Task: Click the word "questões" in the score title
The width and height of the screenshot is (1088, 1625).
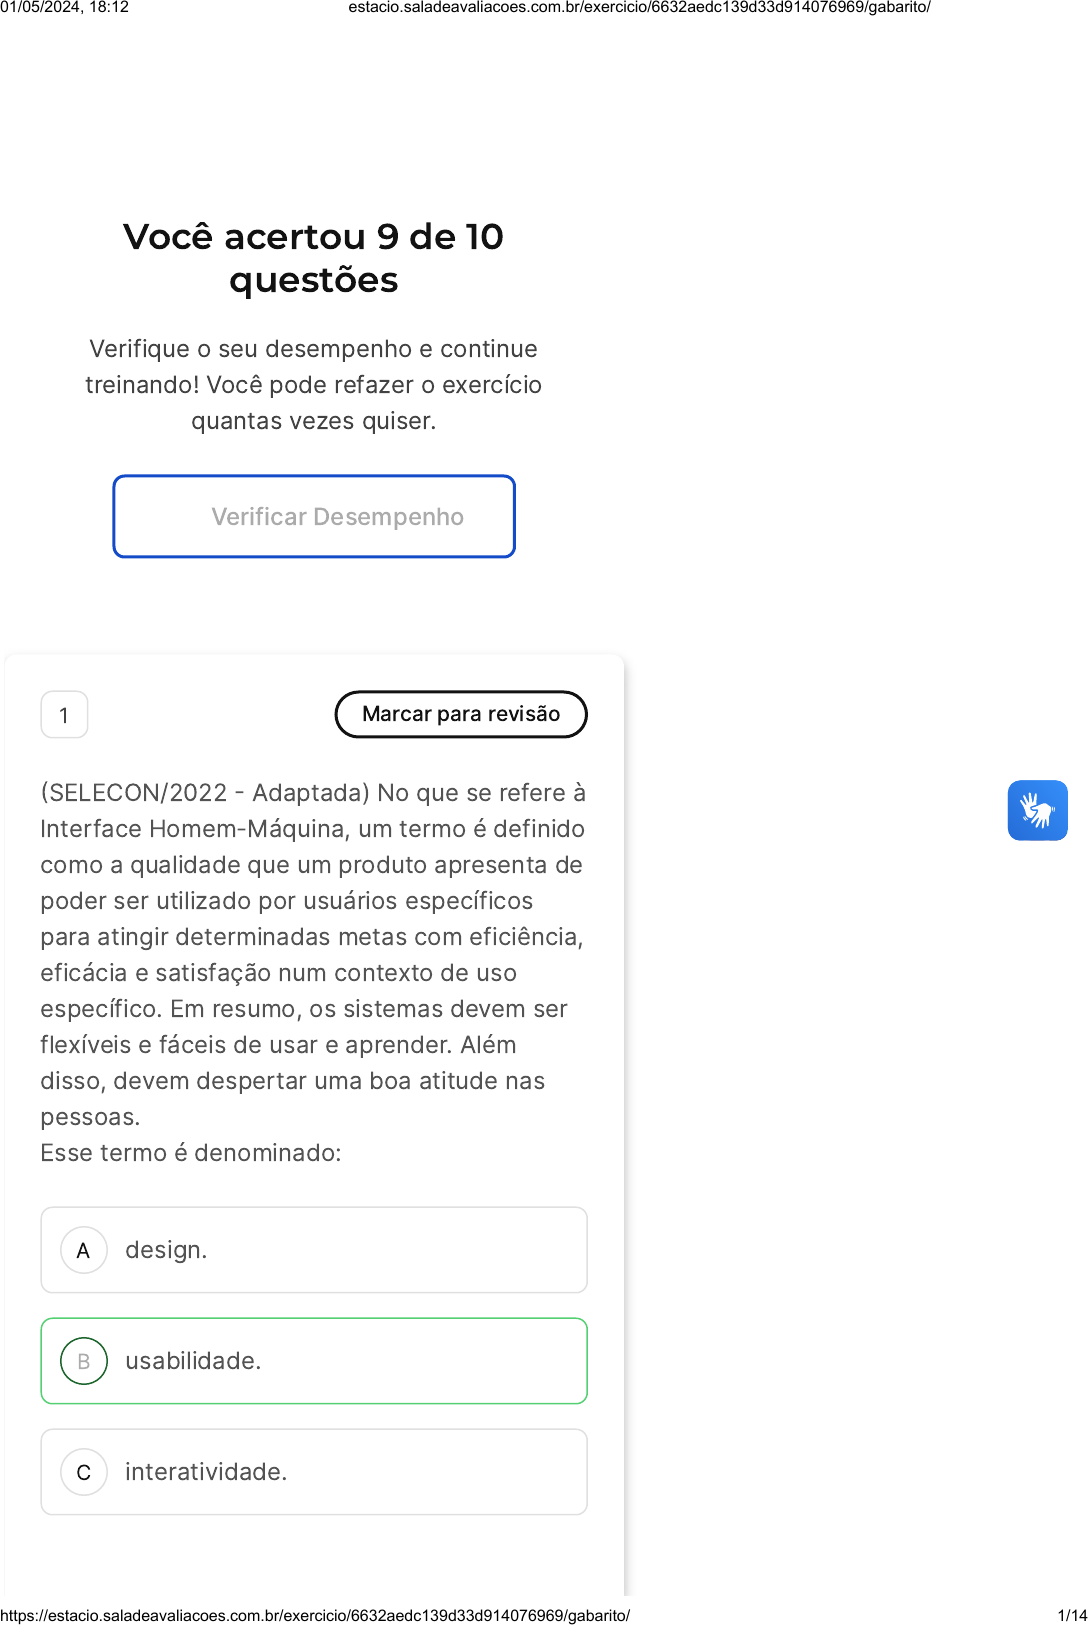Action: 313,281
